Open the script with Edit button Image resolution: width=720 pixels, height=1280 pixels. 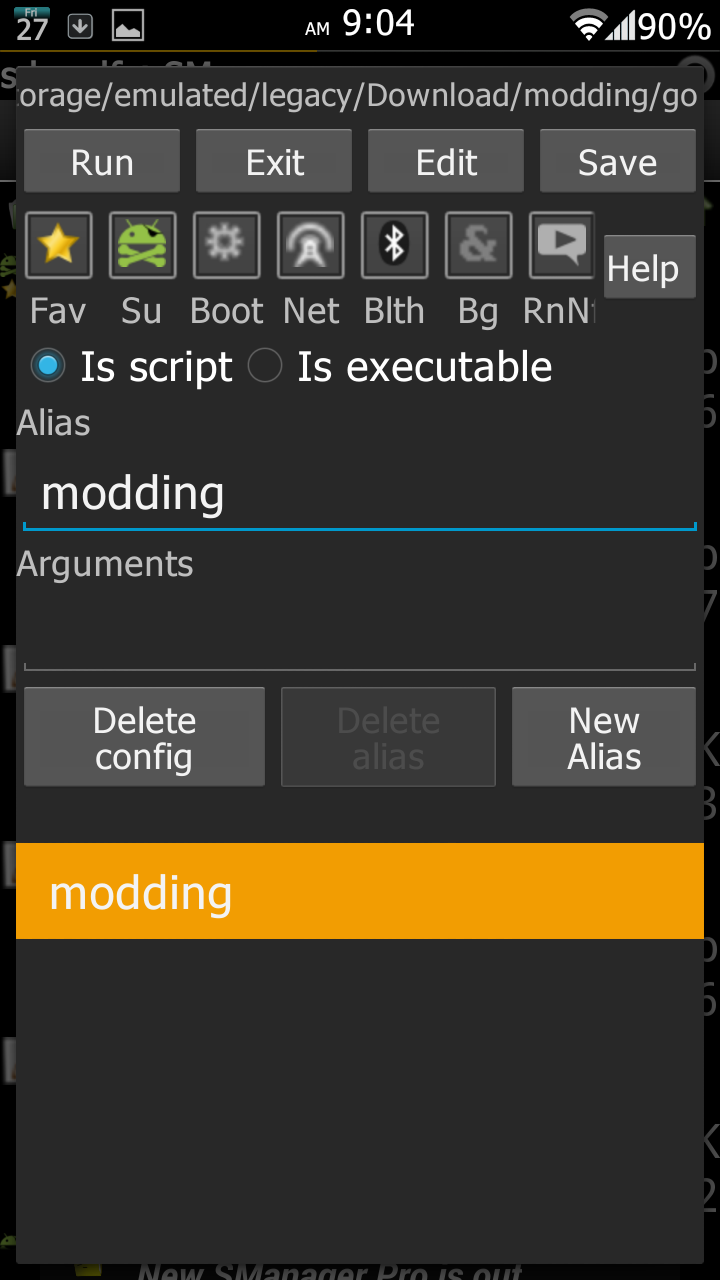click(x=446, y=162)
